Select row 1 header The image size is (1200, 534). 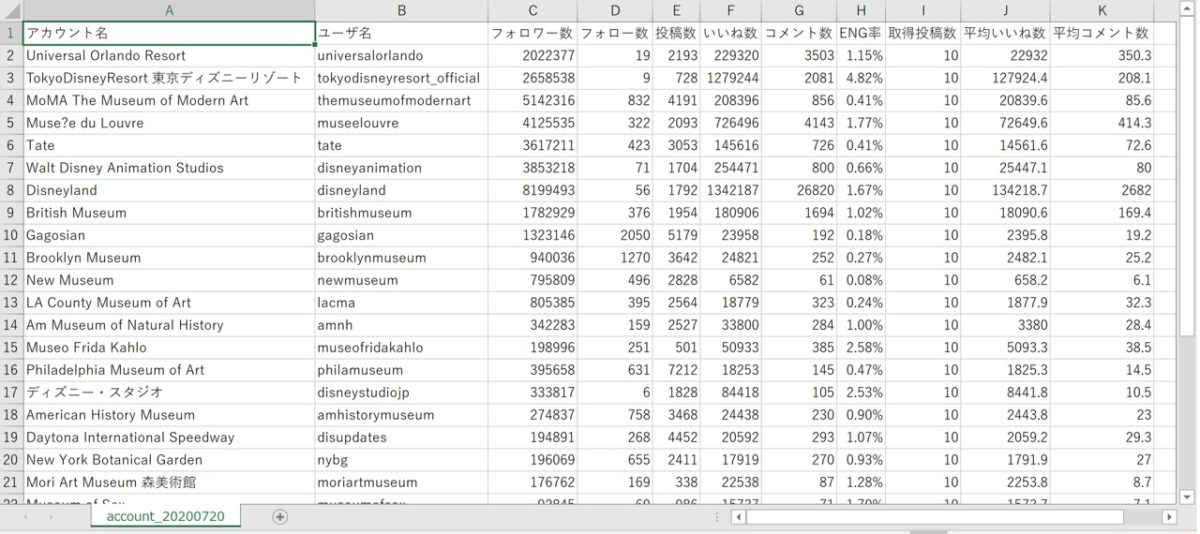(11, 33)
